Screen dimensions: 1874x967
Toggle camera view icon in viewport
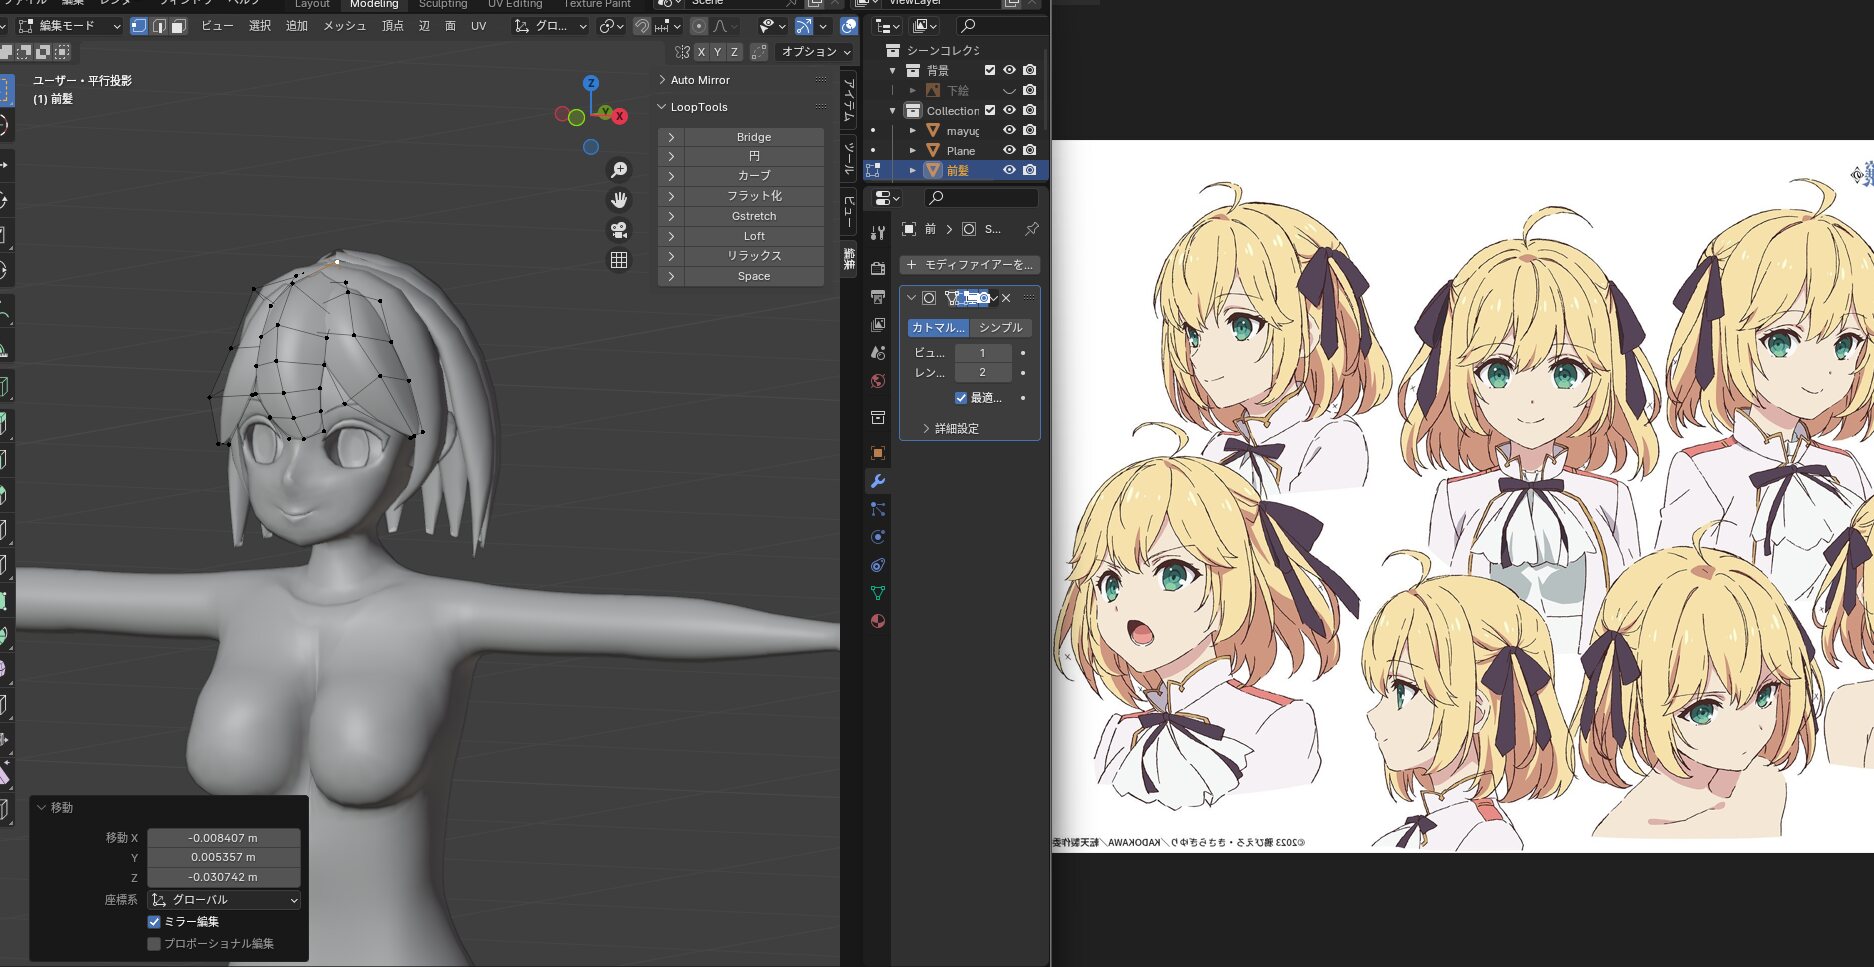[x=619, y=230]
